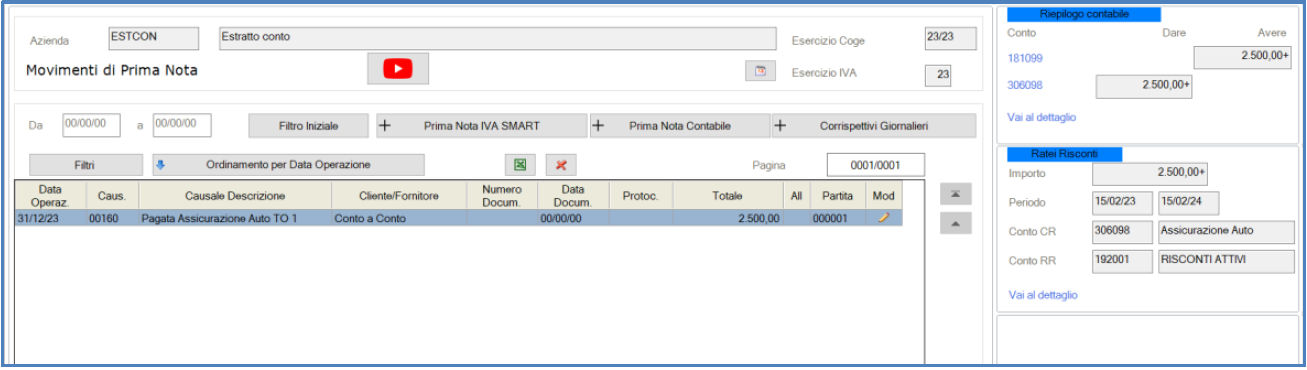Click the Numero Docum. column header

[x=502, y=195]
